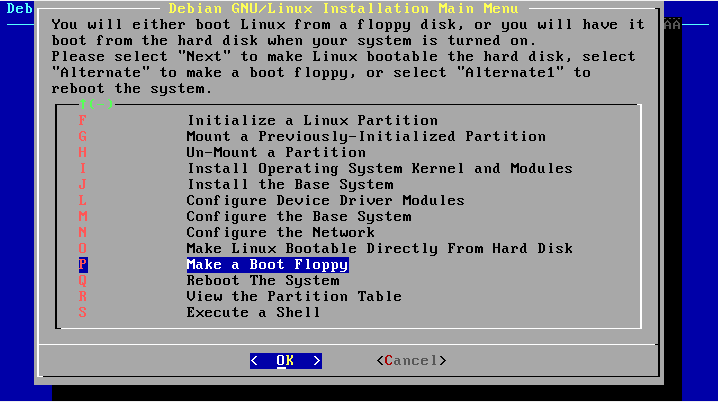This screenshot has width=718, height=402.
Task: Select "Mount a Previously-Initialized Partition" entry
Action: 366,136
